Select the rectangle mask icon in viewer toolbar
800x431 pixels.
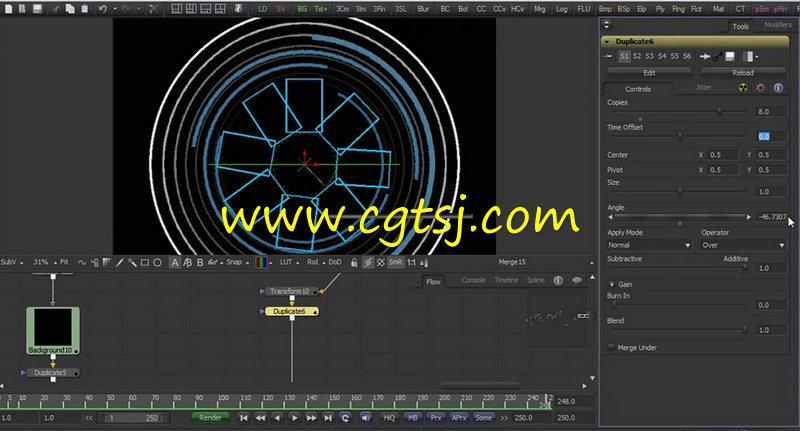(x=145, y=262)
